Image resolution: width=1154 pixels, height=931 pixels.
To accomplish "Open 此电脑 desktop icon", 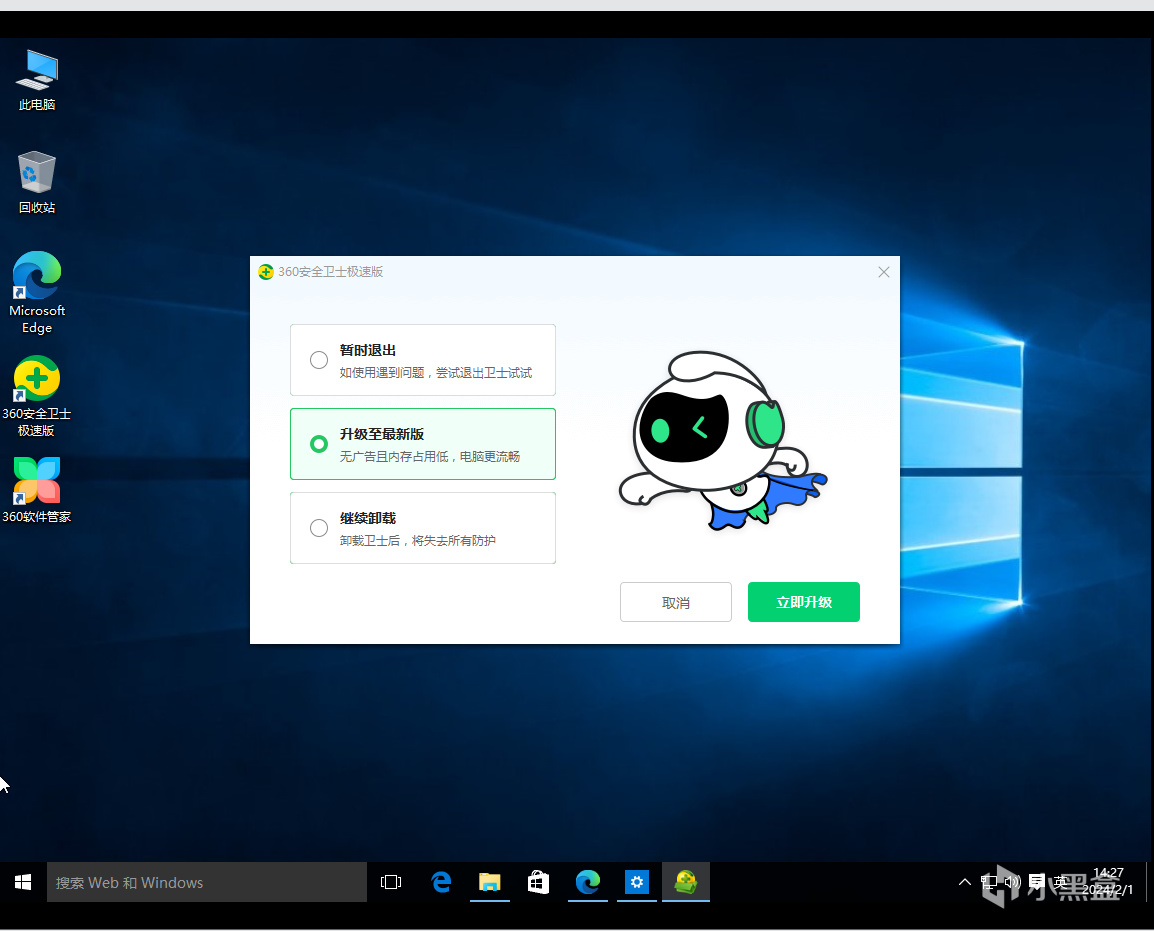I will [37, 80].
